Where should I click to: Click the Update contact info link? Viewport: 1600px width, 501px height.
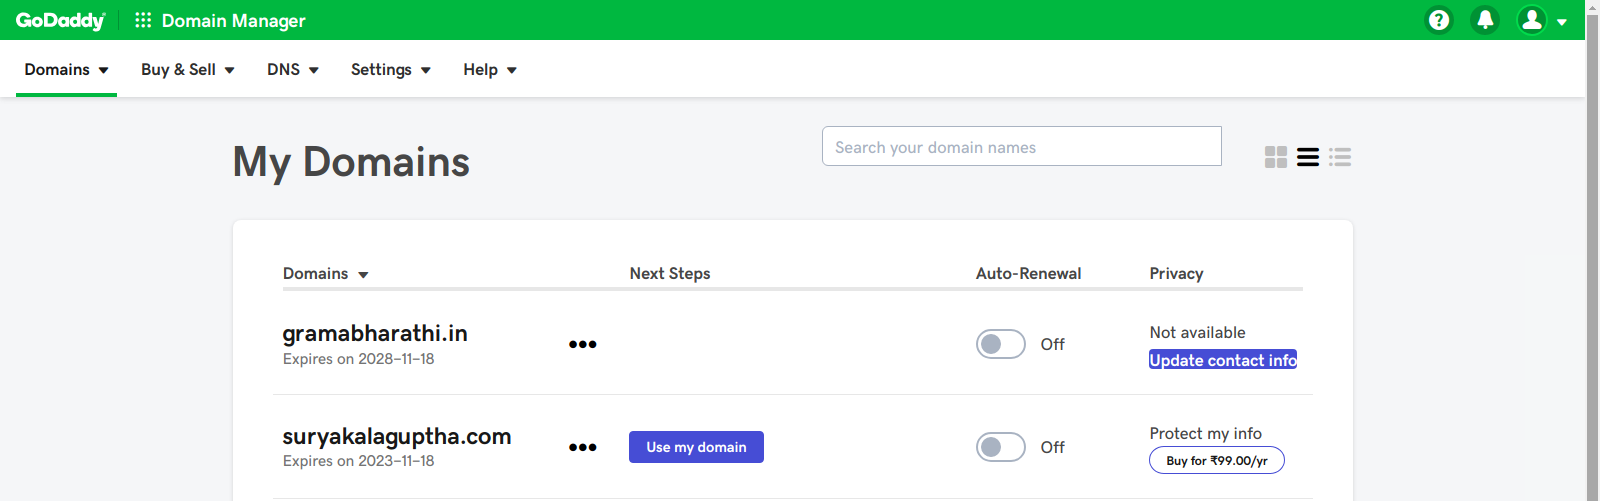pyautogui.click(x=1222, y=360)
